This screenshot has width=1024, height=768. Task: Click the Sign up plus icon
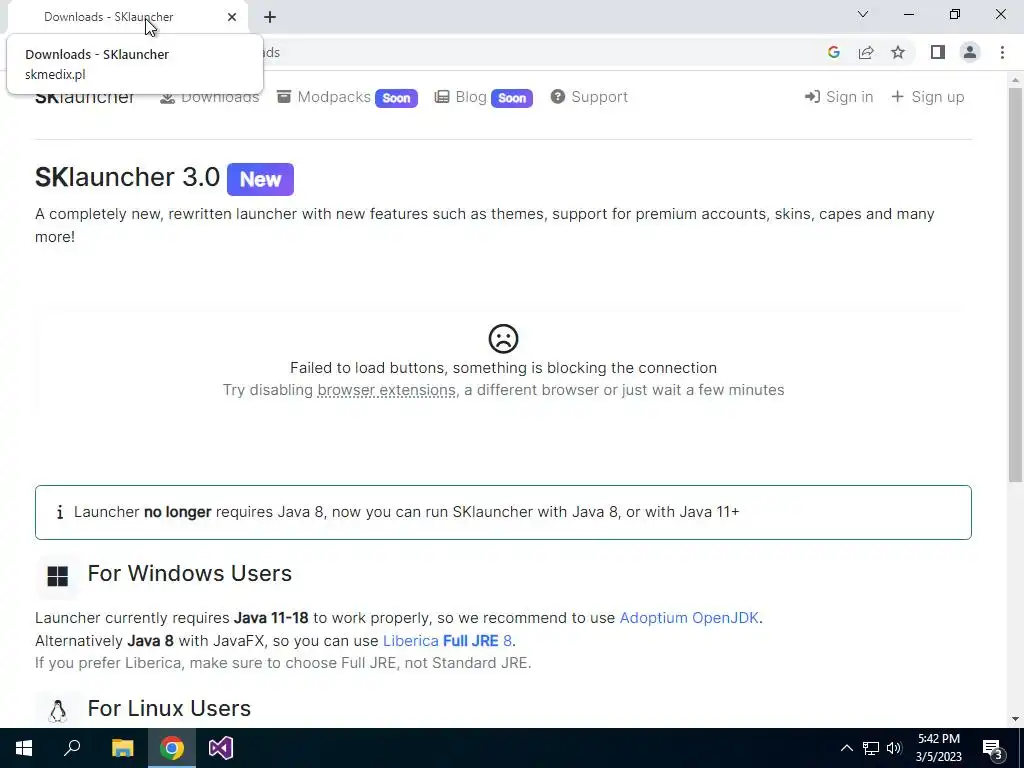tap(897, 97)
